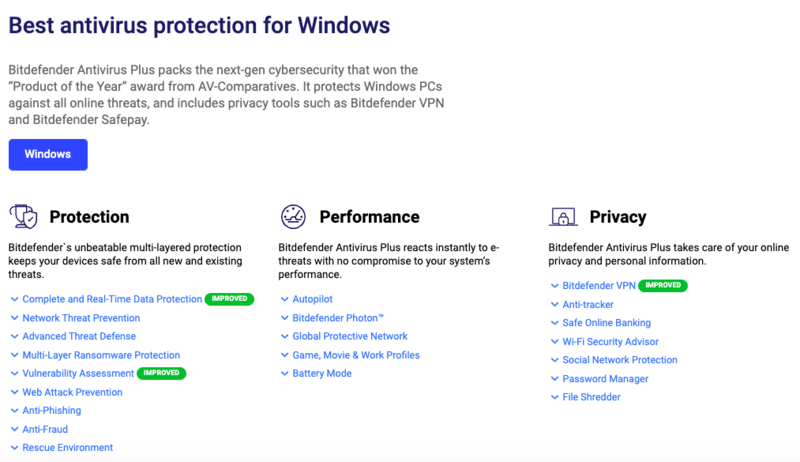This screenshot has height=462, width=800.
Task: Select the Windows platform button
Action: click(x=48, y=155)
